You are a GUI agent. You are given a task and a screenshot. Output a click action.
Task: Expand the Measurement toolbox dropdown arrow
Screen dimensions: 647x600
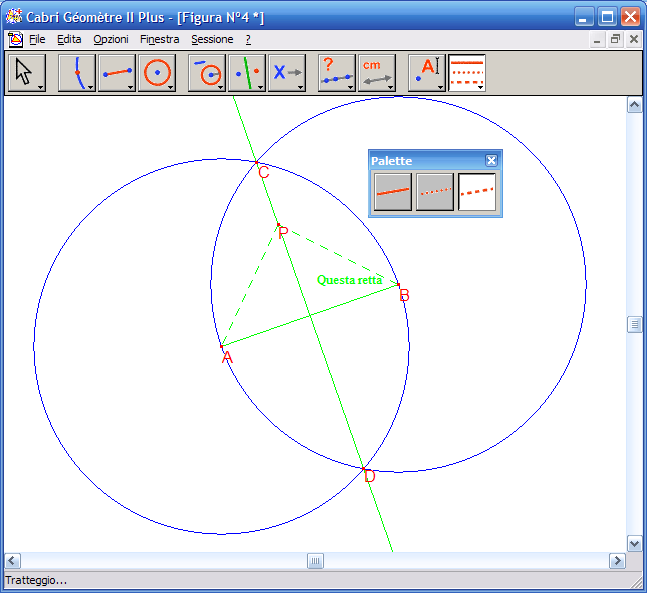coord(390,87)
